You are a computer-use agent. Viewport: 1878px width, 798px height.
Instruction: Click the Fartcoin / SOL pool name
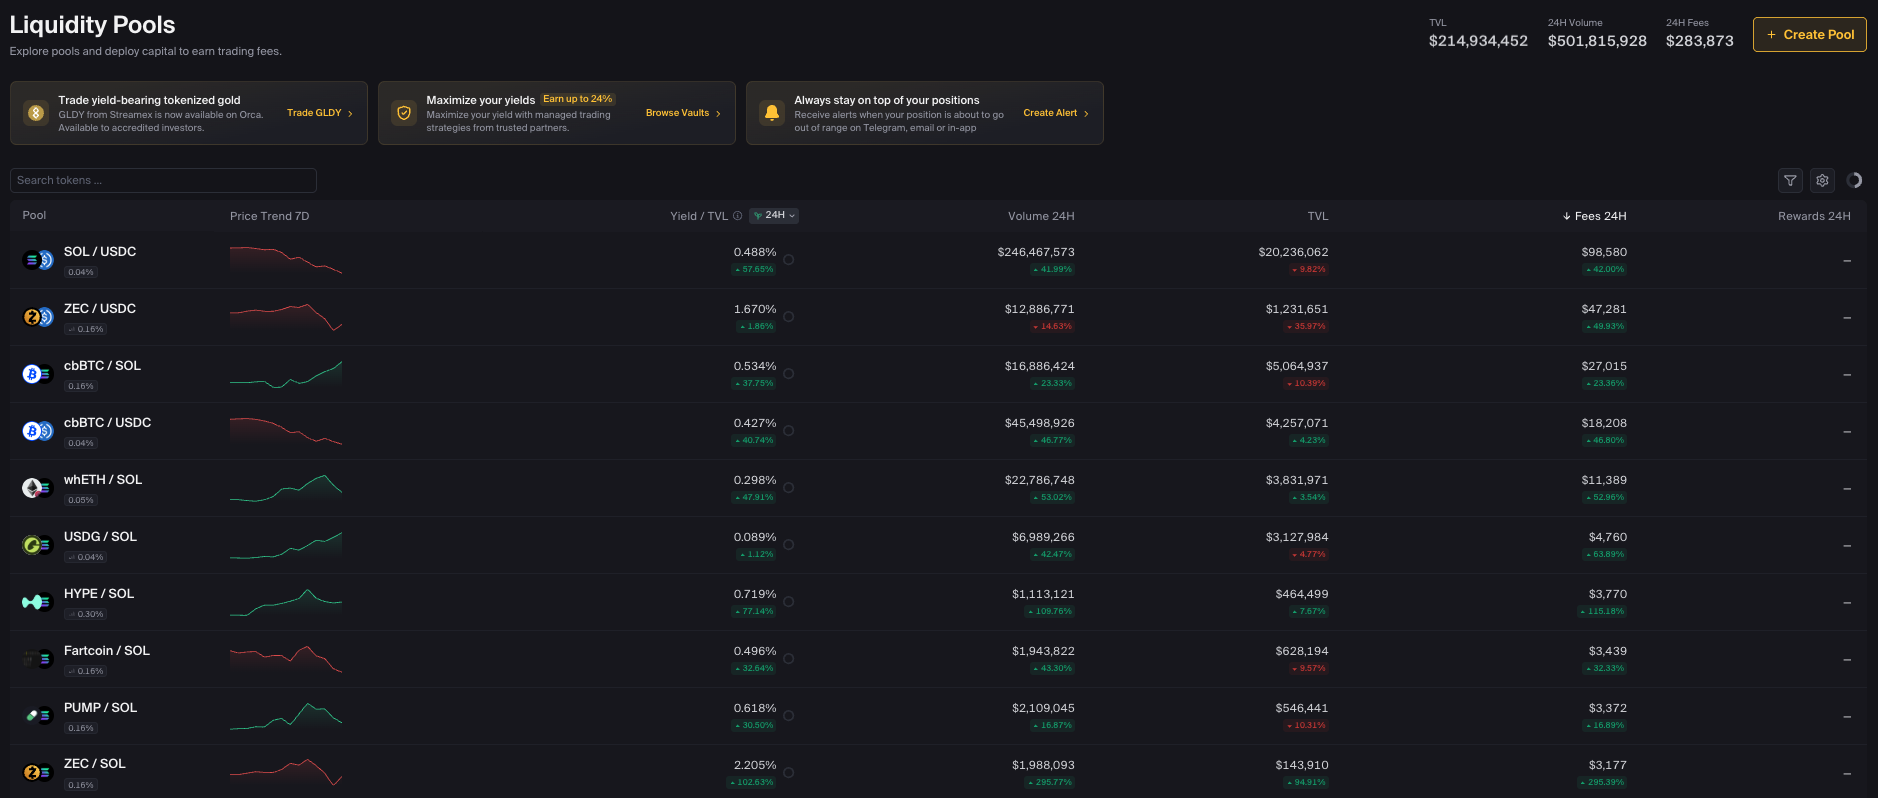coord(107,651)
